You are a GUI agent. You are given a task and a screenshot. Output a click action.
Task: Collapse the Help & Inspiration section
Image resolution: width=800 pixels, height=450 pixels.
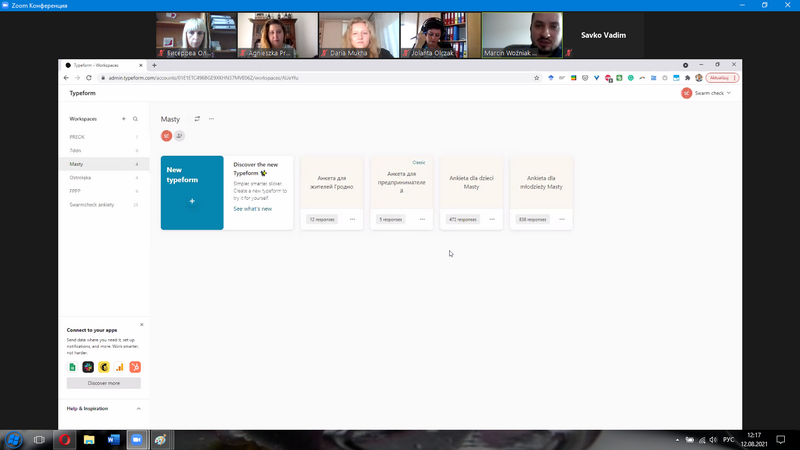pos(139,409)
